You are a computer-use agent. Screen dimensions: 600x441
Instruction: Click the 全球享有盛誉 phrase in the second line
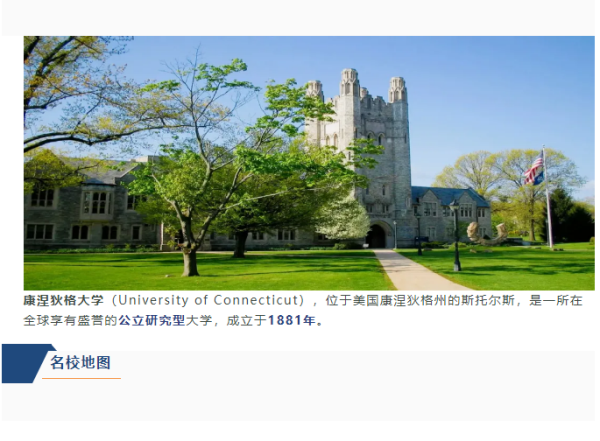point(64,320)
